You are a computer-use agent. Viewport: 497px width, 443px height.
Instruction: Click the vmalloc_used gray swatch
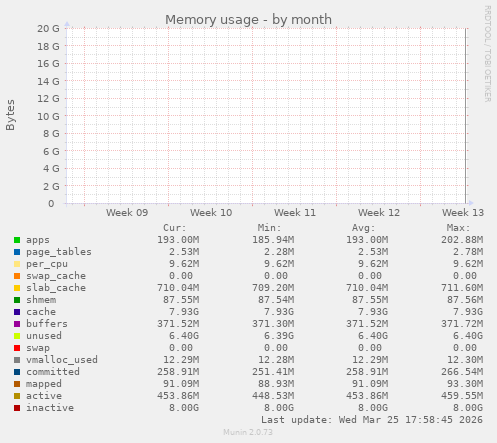click(x=17, y=360)
